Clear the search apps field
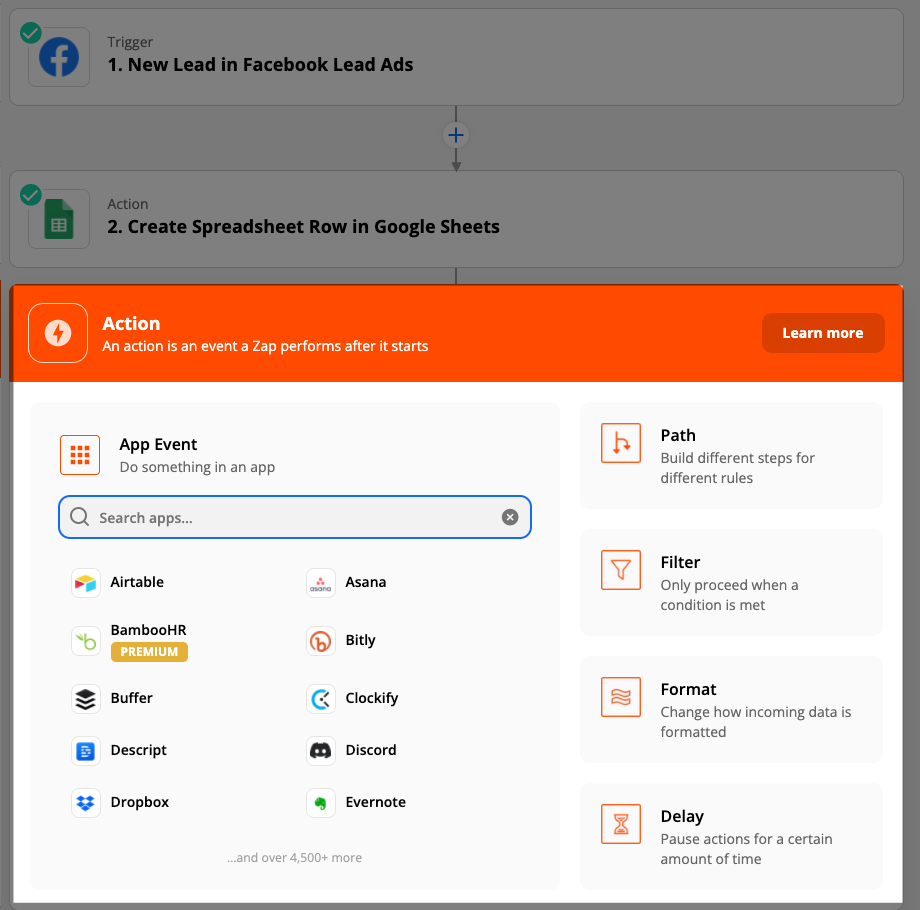The image size is (920, 910). click(510, 517)
